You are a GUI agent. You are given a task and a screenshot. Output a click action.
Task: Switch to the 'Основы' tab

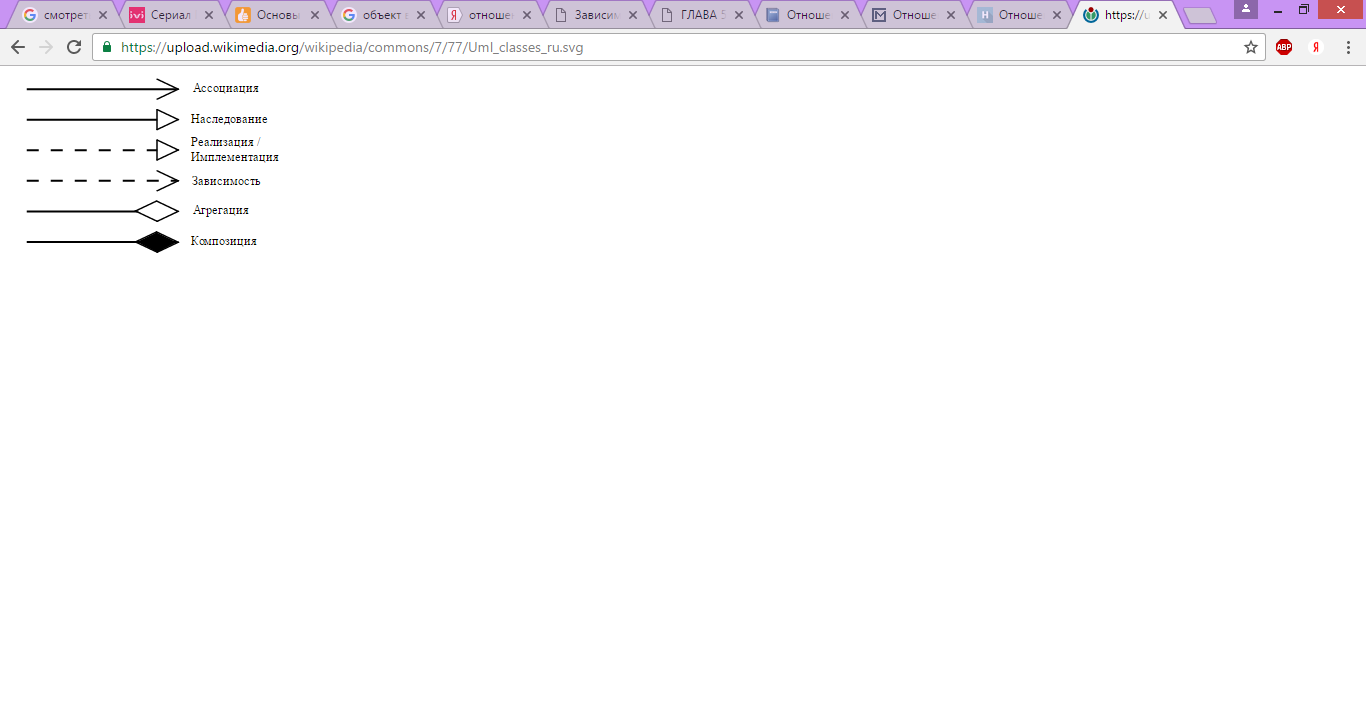pos(277,15)
